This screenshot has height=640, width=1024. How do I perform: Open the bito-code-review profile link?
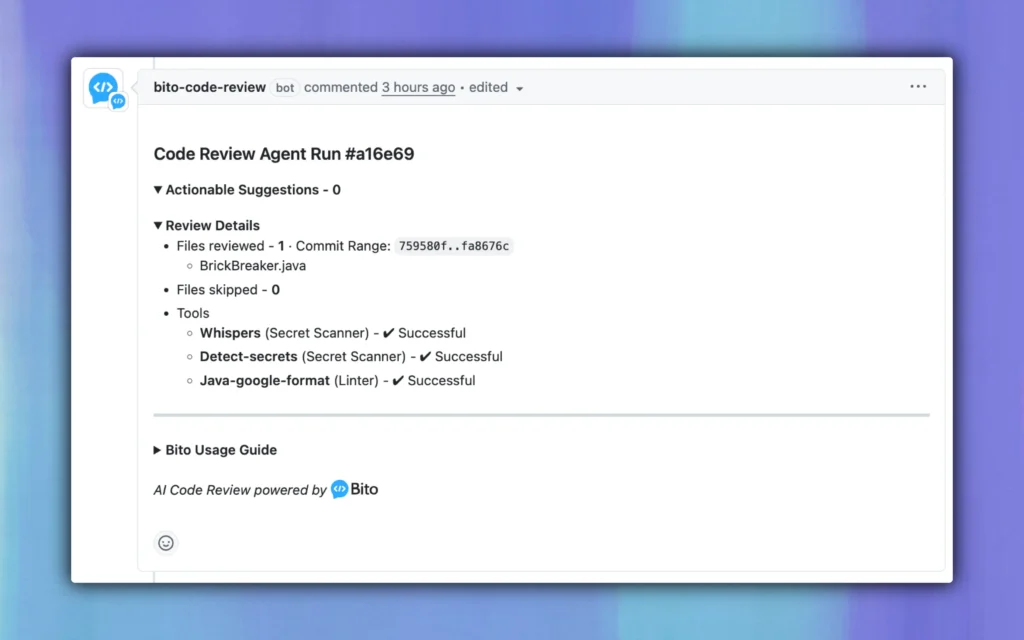tap(209, 88)
